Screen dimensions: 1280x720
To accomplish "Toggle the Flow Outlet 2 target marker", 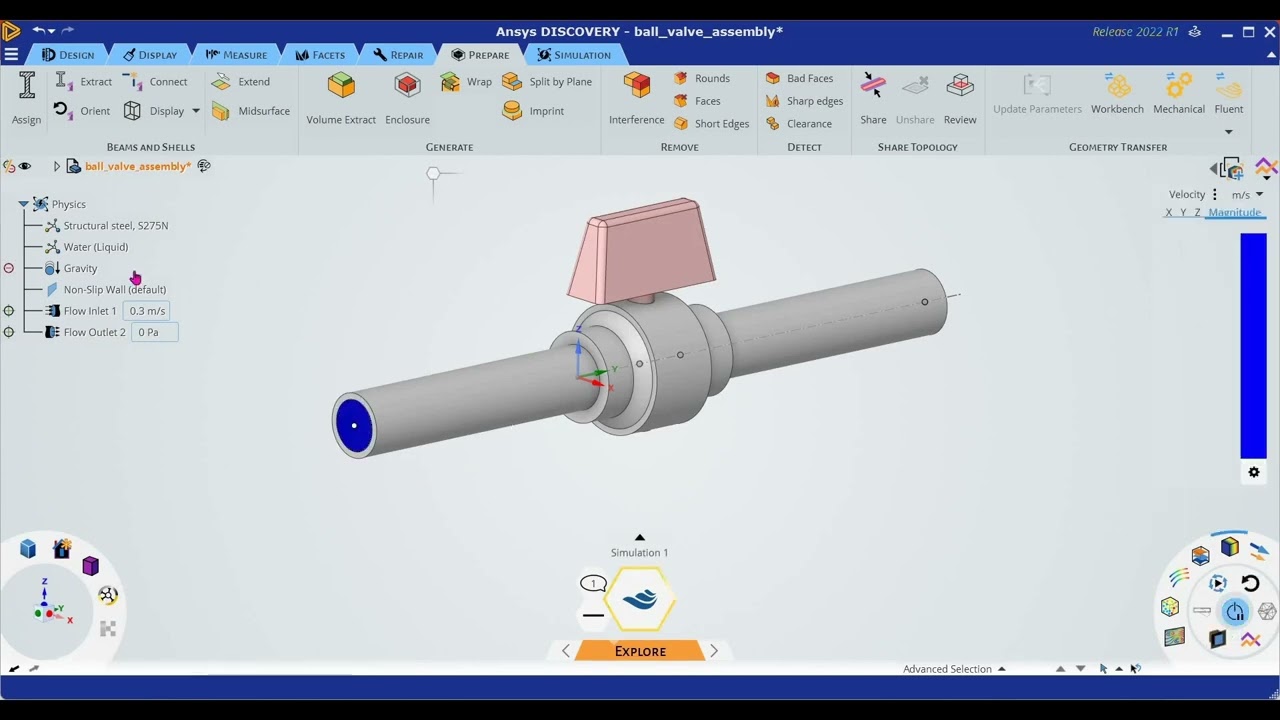I will pyautogui.click(x=9, y=332).
